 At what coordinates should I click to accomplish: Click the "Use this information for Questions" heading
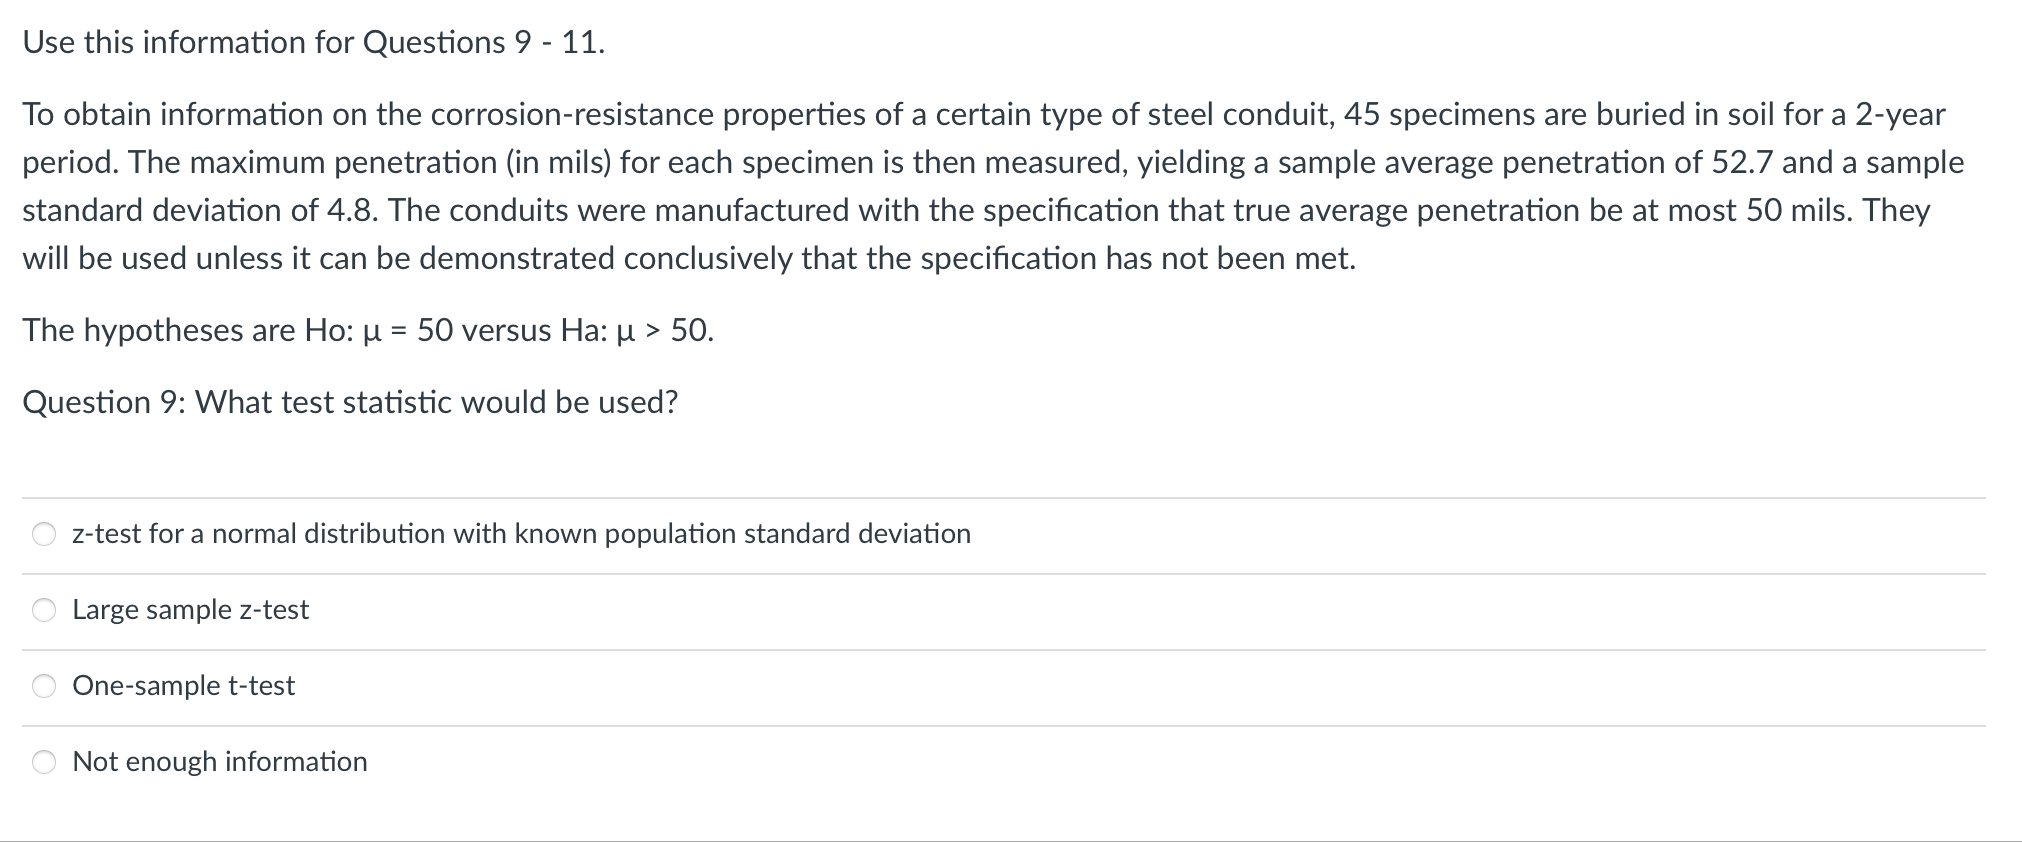313,42
